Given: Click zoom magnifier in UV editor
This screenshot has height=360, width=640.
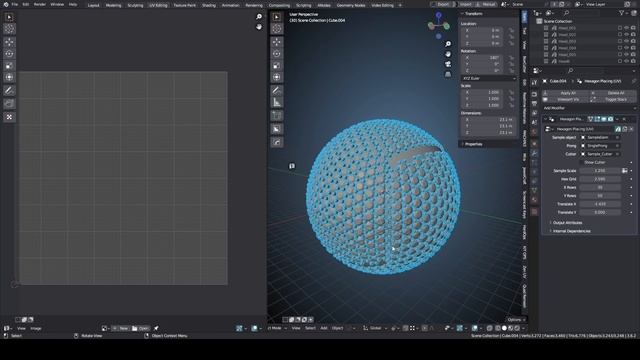Looking at the screenshot, I should point(259,17).
